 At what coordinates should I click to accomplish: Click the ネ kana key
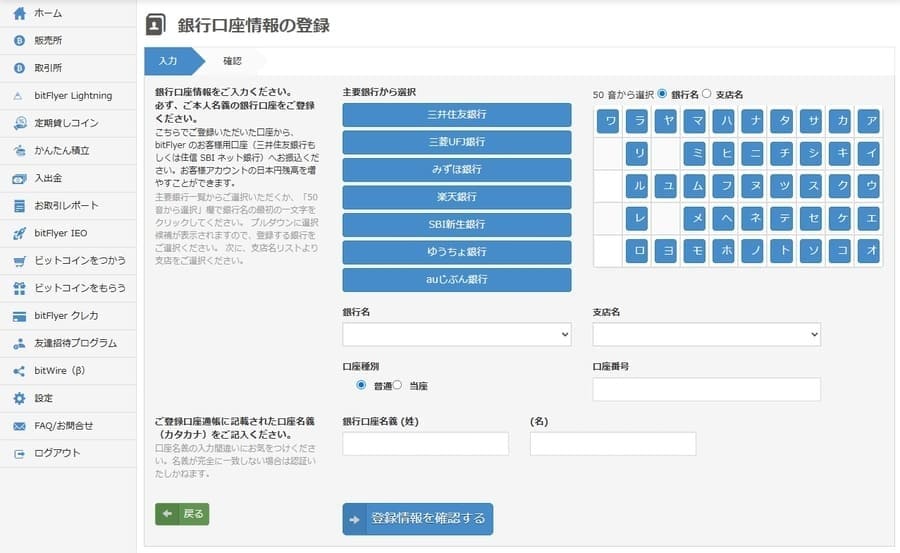point(752,218)
